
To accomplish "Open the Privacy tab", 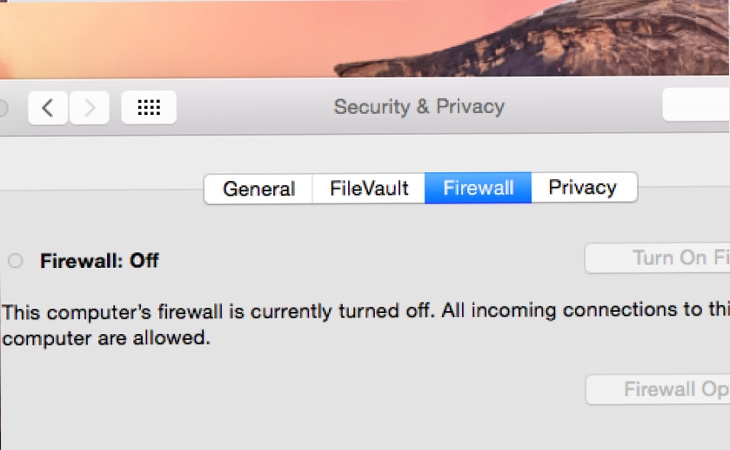I will (x=583, y=188).
